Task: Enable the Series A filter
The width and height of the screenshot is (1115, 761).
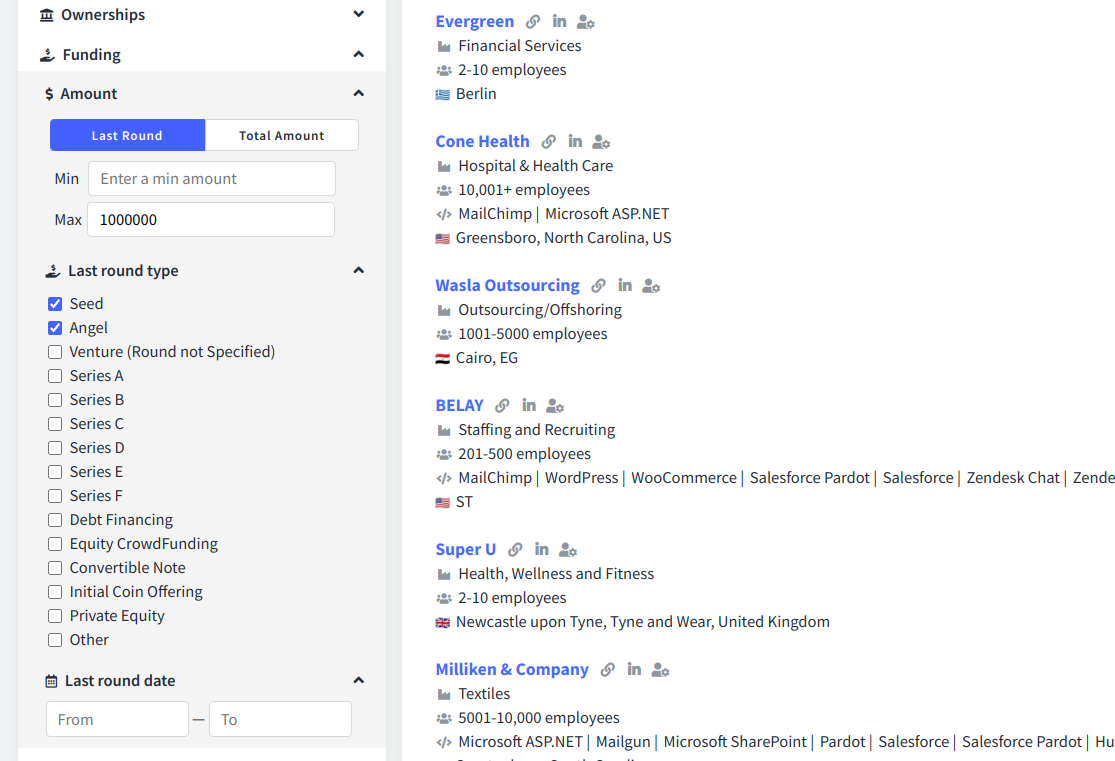Action: [x=54, y=375]
